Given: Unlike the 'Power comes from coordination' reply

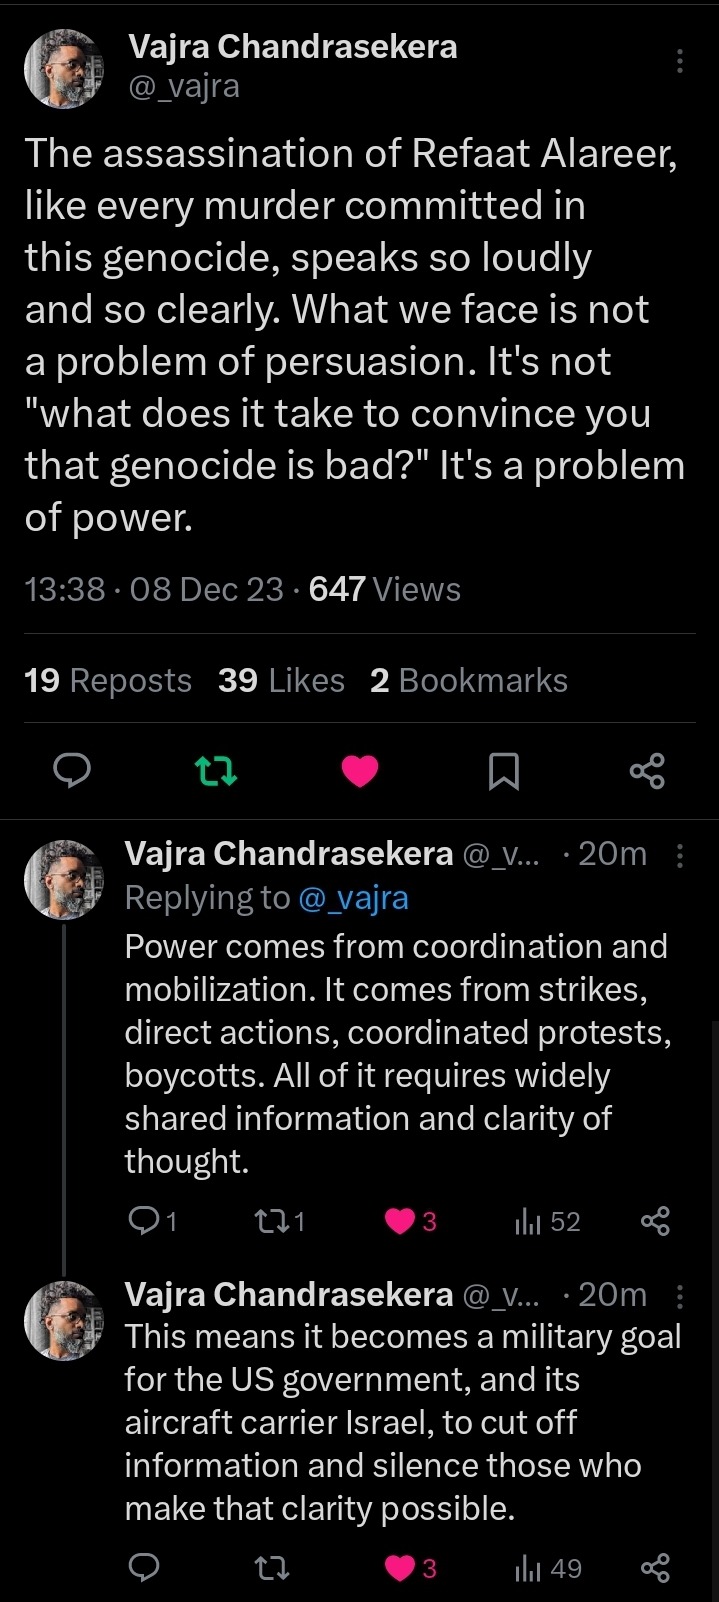Looking at the screenshot, I should coord(401,1221).
